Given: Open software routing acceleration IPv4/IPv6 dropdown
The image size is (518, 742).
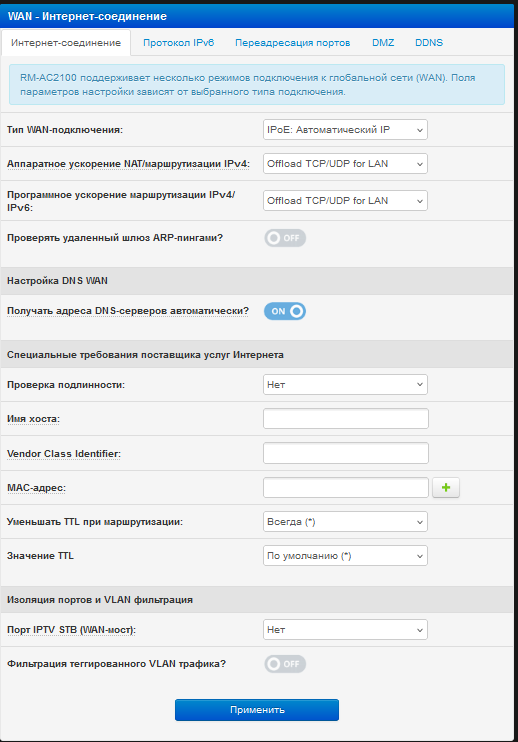Looking at the screenshot, I should tap(345, 201).
